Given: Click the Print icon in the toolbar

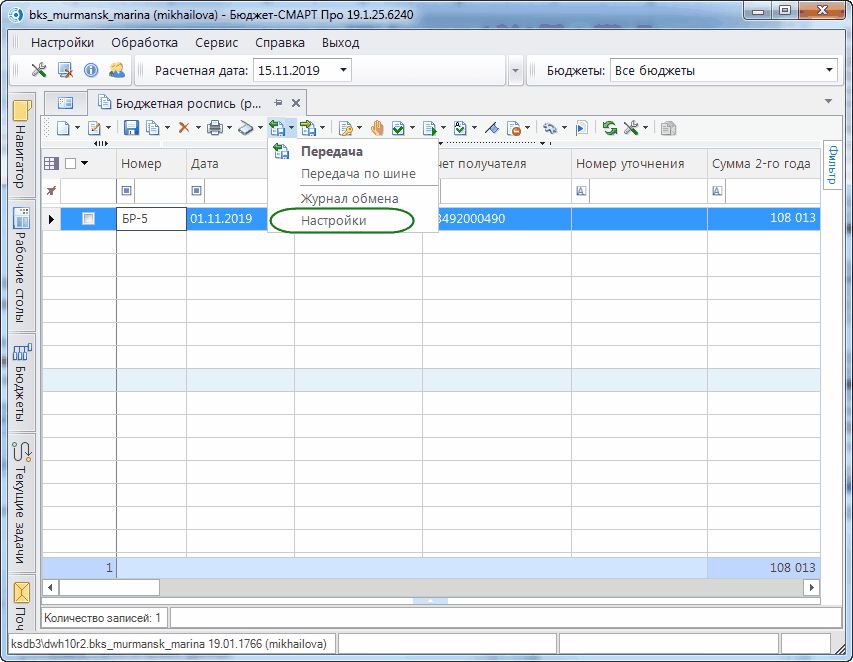Looking at the screenshot, I should coord(214,128).
